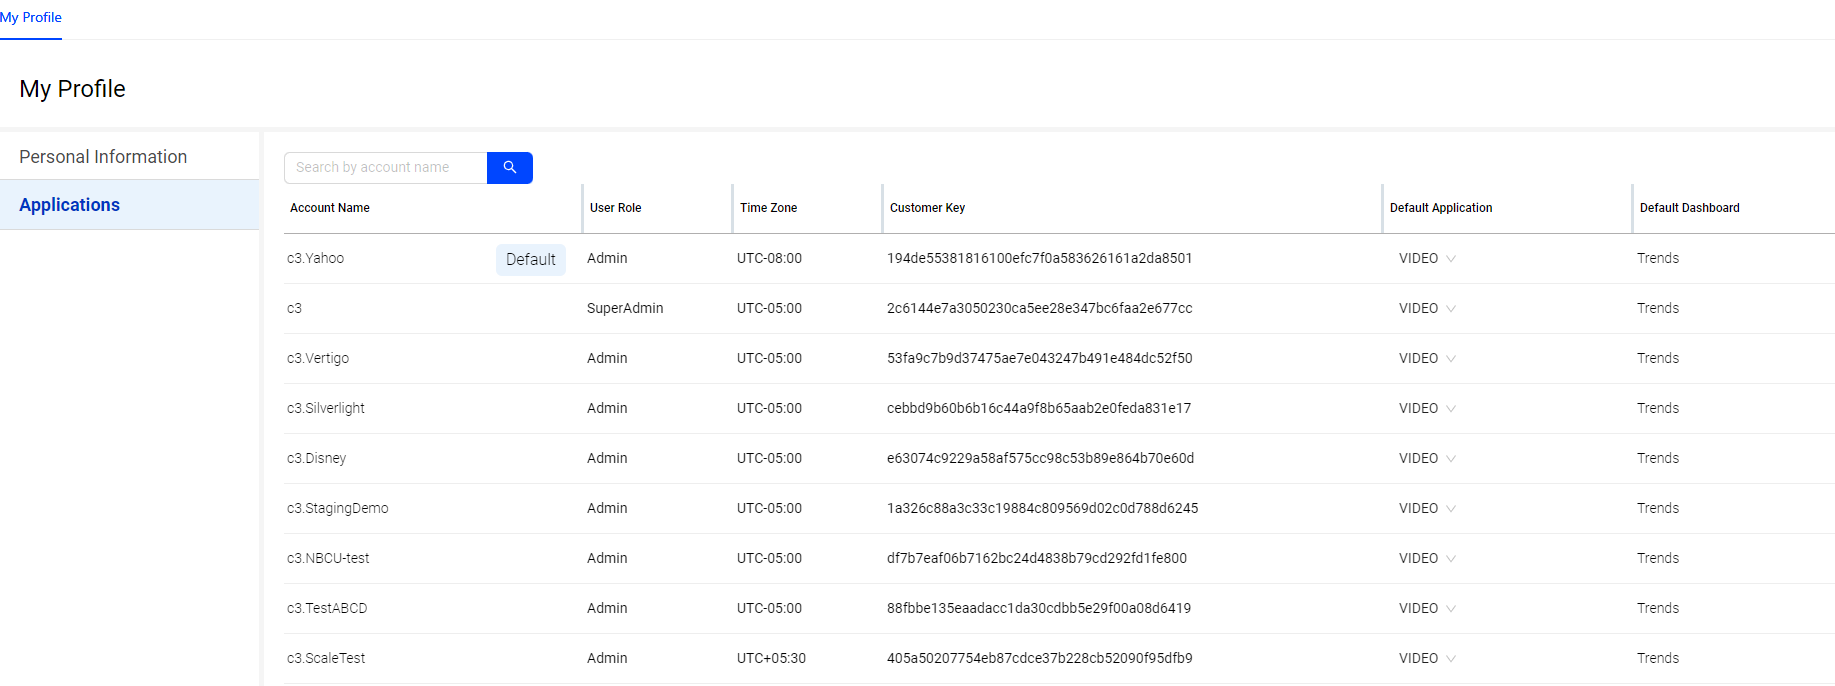The image size is (1835, 686).
Task: Click the My Profile page heading
Action: point(72,89)
